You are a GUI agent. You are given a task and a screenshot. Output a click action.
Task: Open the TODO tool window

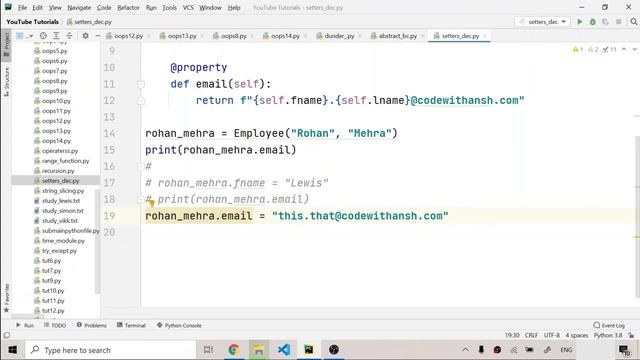click(55, 325)
